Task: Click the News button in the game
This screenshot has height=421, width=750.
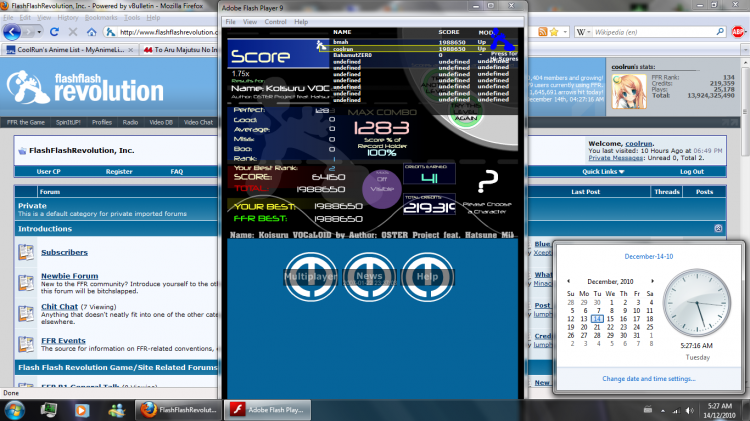Action: pos(369,277)
